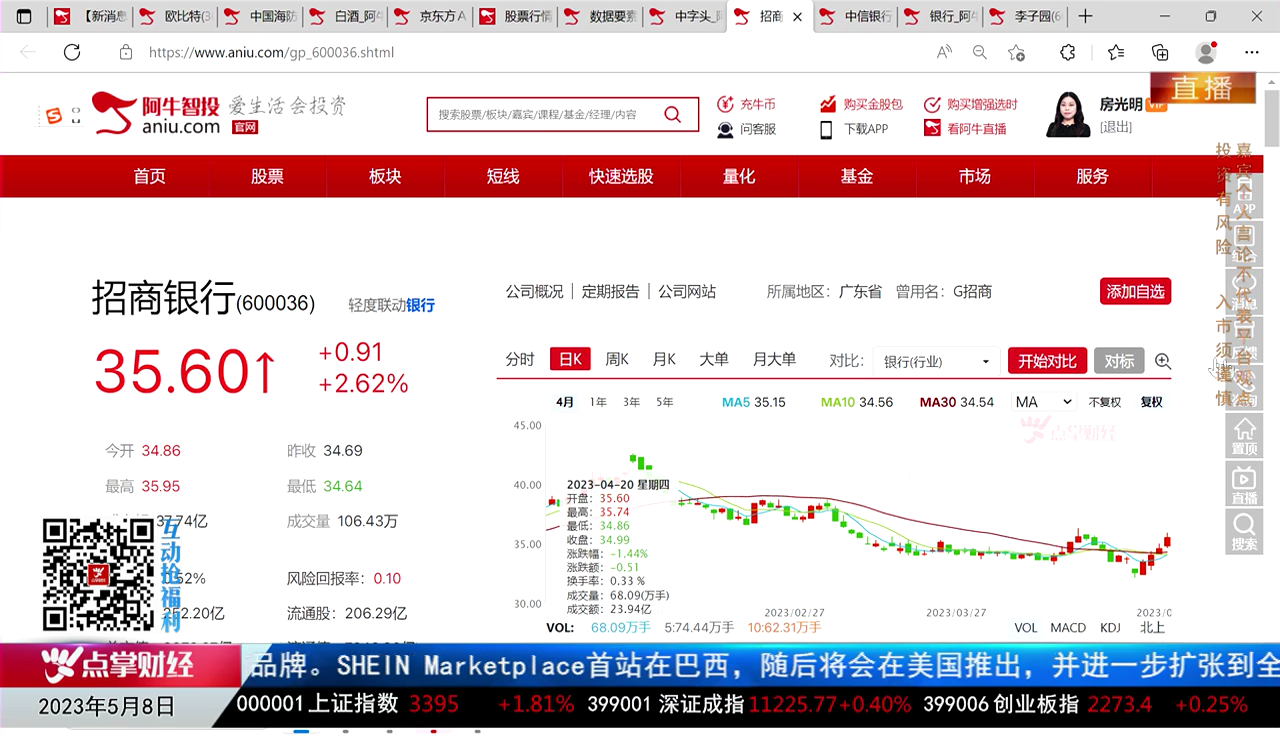The image size is (1280, 738).
Task: Open the 短线 navigation menu
Action: pyautogui.click(x=503, y=176)
